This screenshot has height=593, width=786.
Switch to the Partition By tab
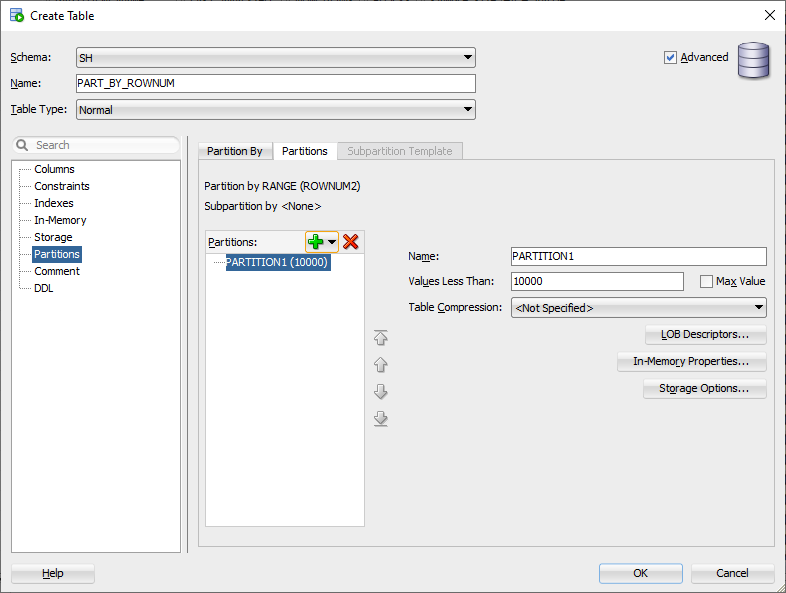235,151
